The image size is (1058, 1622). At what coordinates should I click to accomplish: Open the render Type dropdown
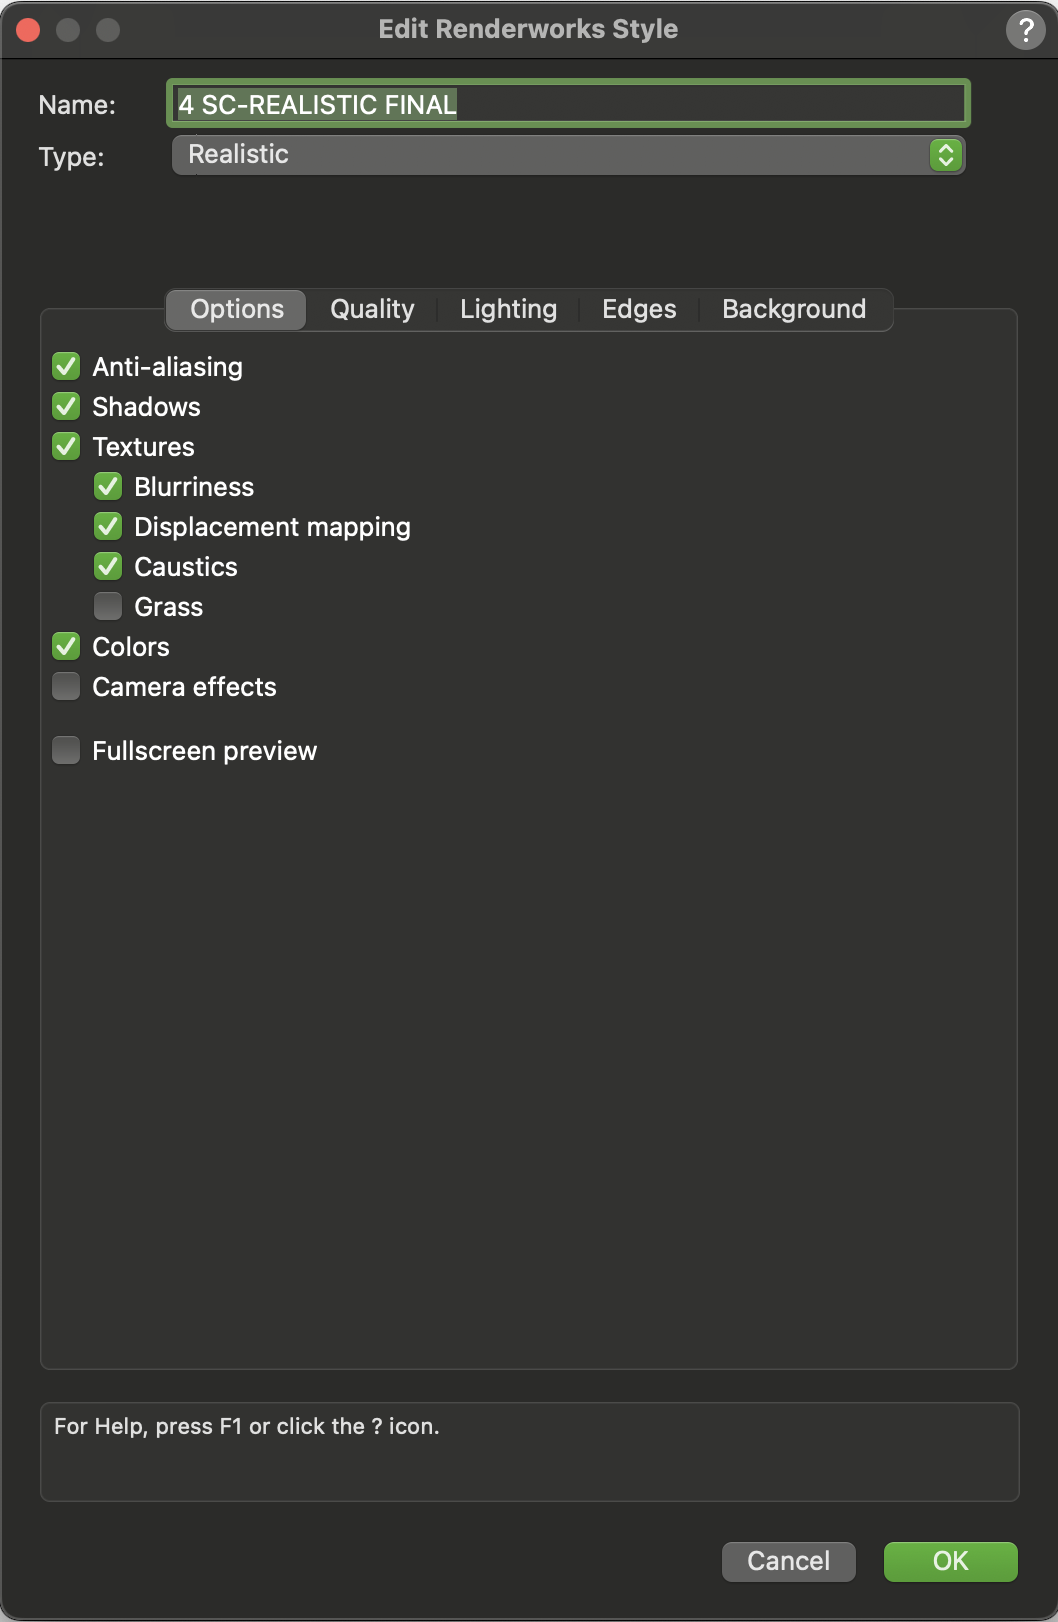[941, 155]
